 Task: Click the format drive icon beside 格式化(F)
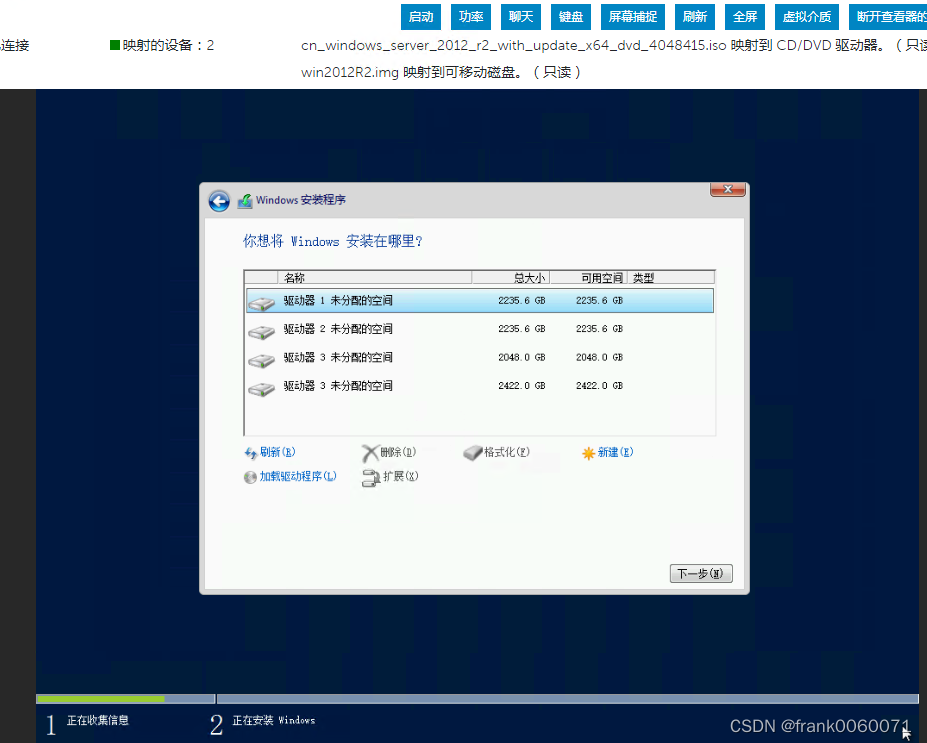tap(472, 453)
